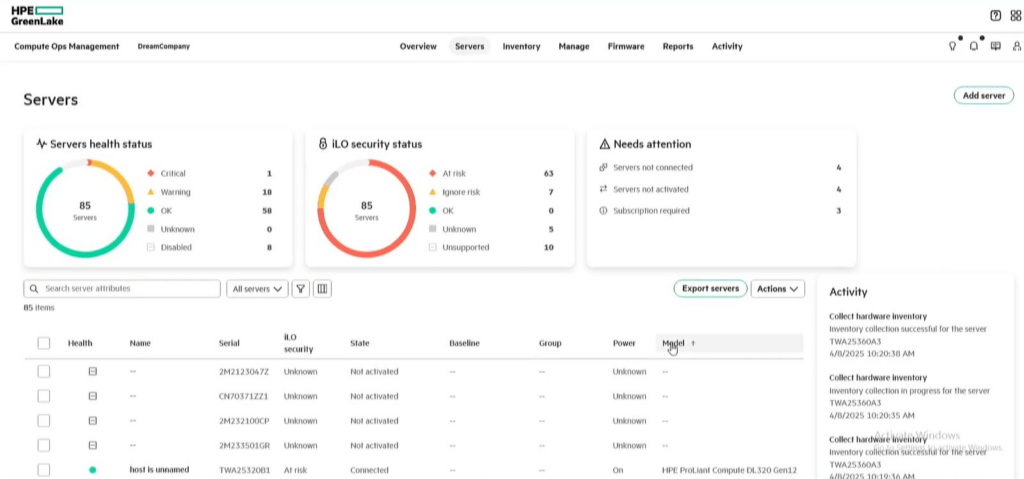Screen dimensions: 1024x479
Task: Click the Unsupported legend row
Action: 490,248
